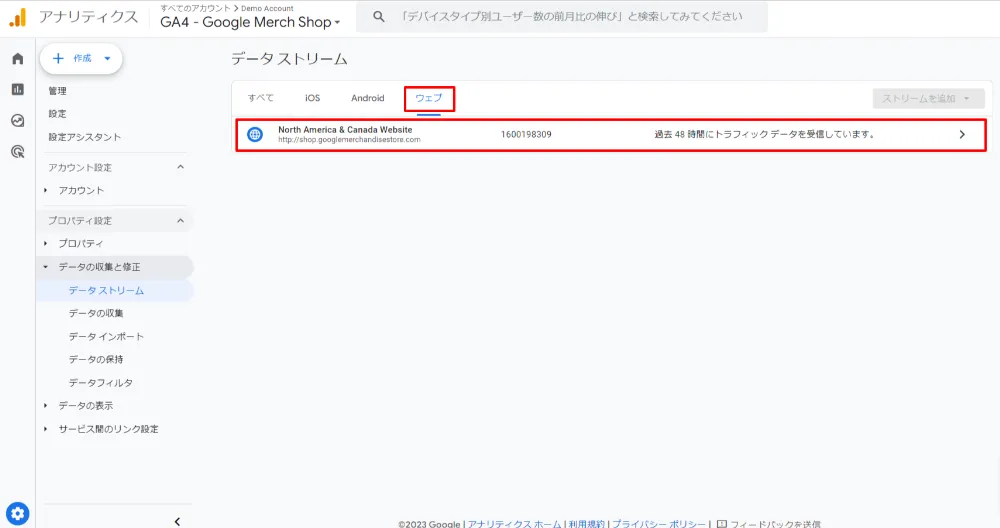Screen dimensions: 1000x528
Task: Click フィードバックを送信 in footer
Action: coord(775,524)
